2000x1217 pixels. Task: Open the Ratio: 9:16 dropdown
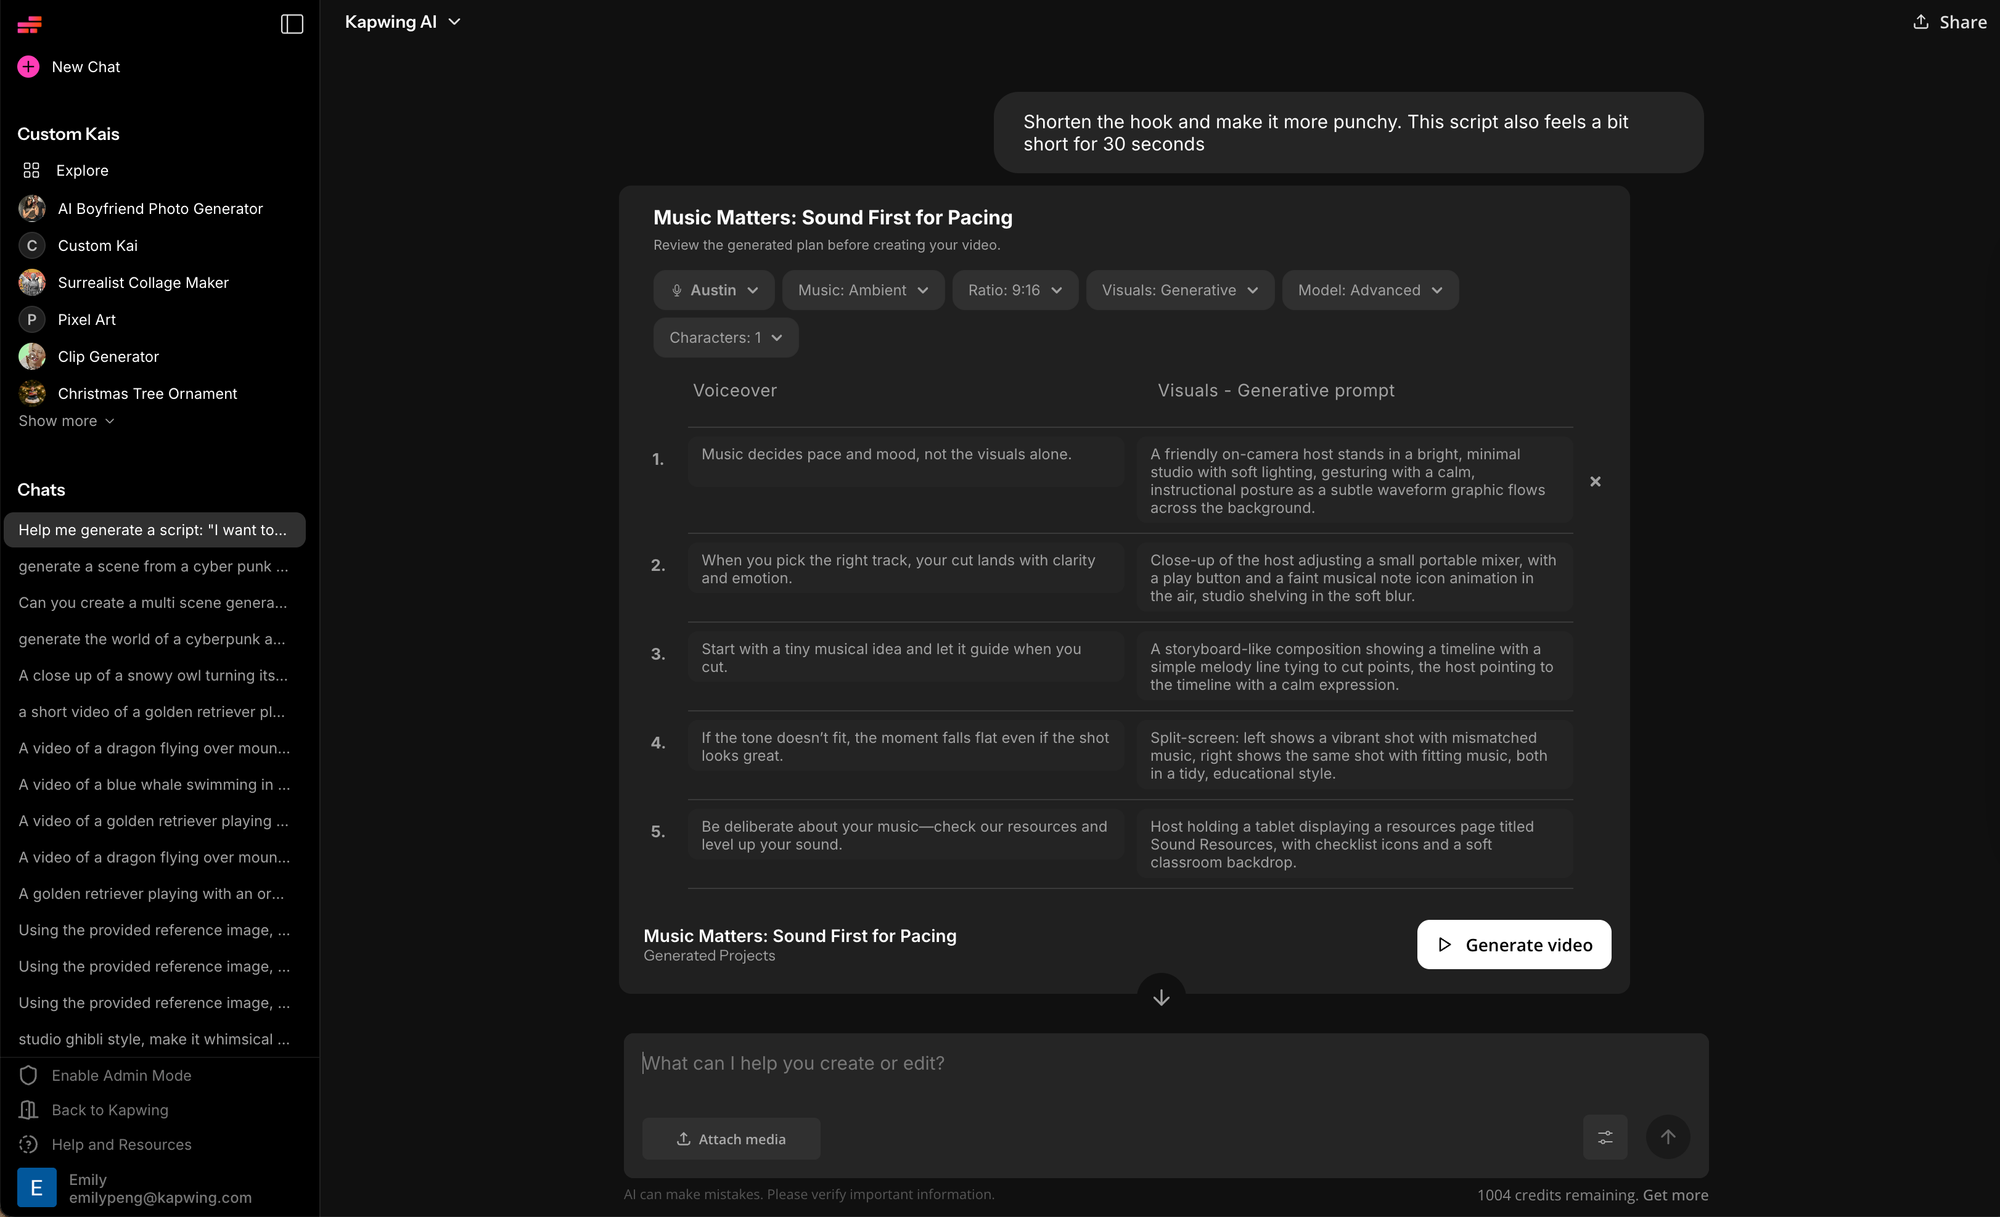tap(1015, 290)
